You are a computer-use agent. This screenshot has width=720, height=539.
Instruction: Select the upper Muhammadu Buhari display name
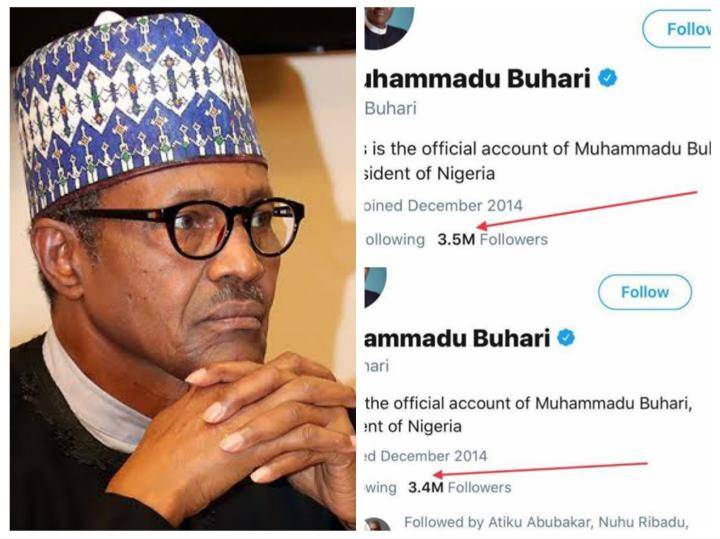(477, 79)
